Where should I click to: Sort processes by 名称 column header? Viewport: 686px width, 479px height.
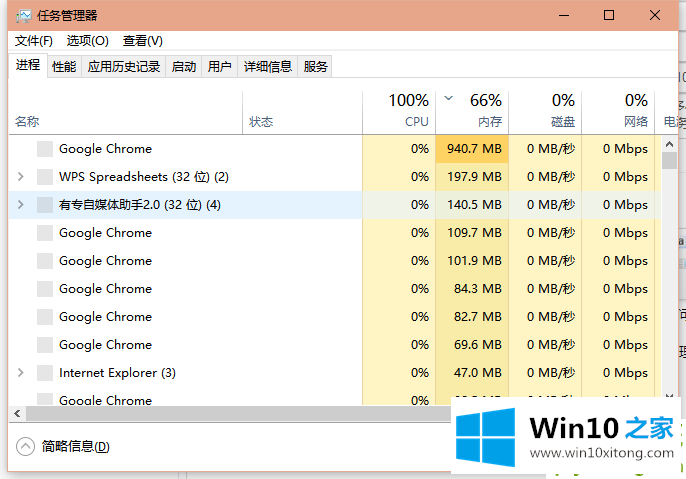[x=126, y=113]
